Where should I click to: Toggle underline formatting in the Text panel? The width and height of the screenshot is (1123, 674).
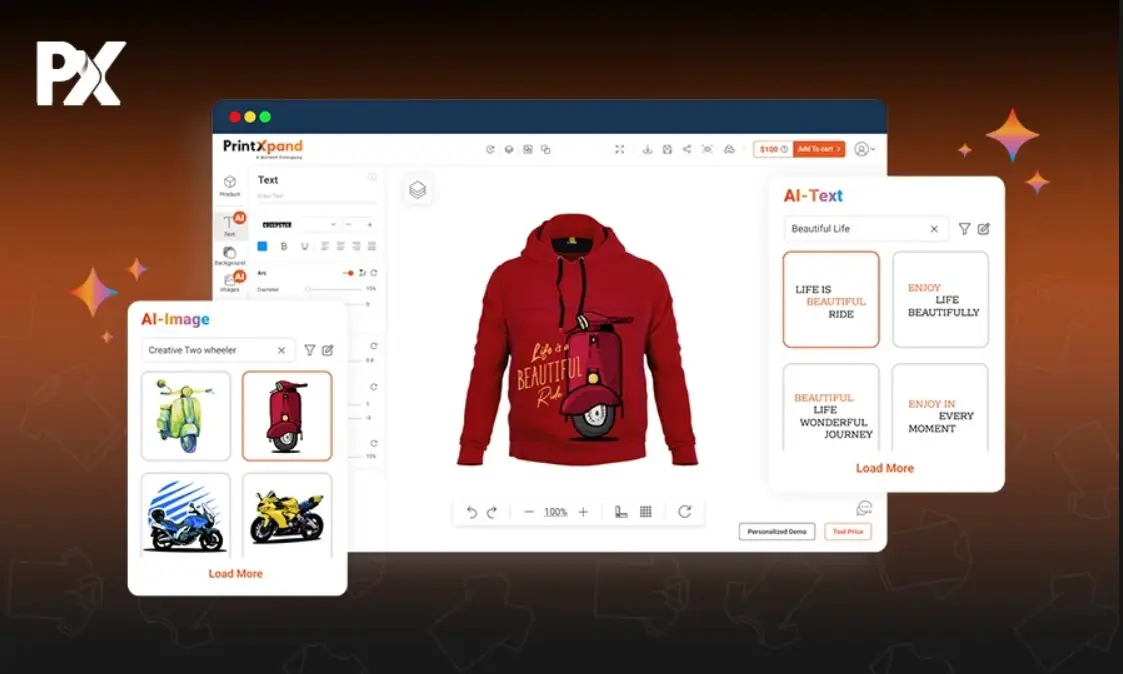pos(304,245)
